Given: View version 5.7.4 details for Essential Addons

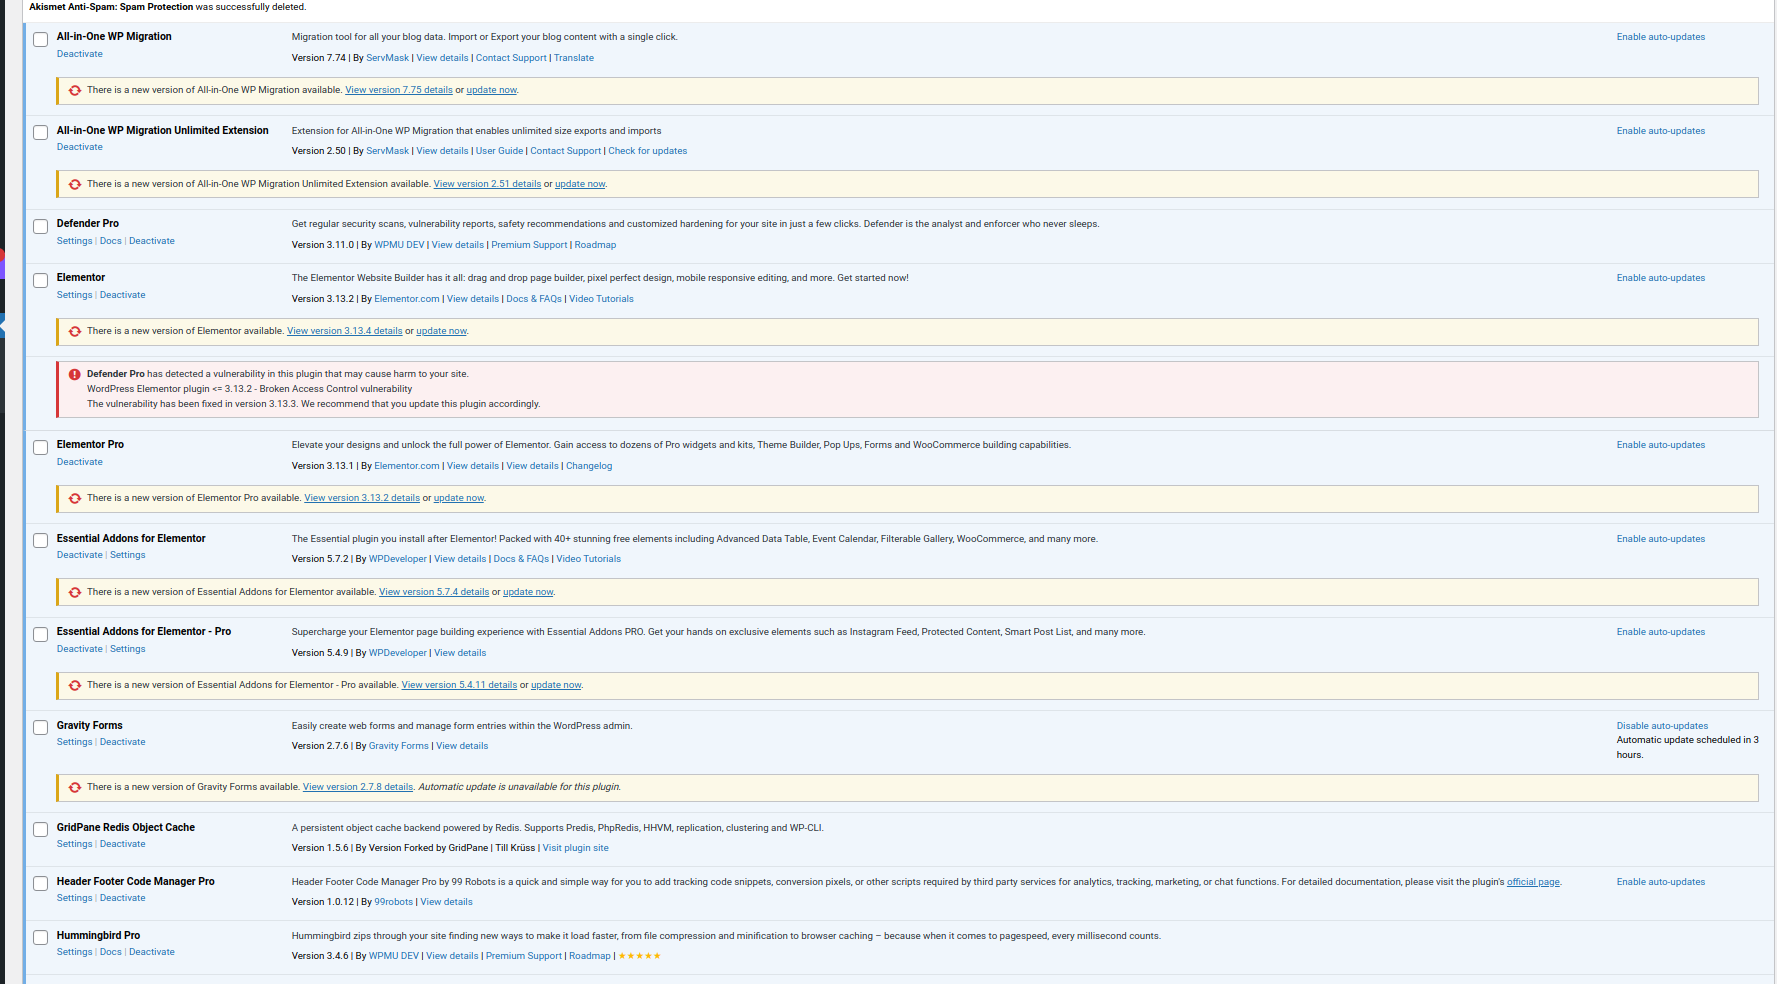Looking at the screenshot, I should pyautogui.click(x=434, y=592).
